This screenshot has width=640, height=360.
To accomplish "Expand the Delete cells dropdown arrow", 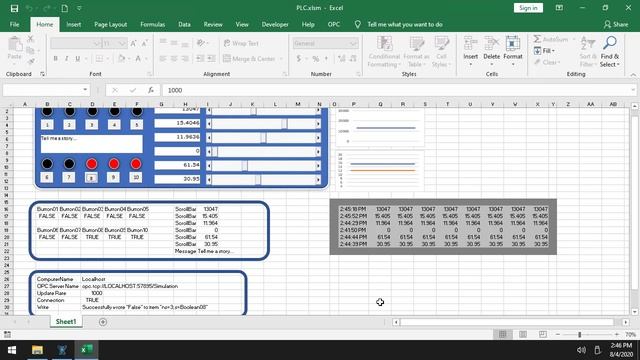I will (491, 64).
